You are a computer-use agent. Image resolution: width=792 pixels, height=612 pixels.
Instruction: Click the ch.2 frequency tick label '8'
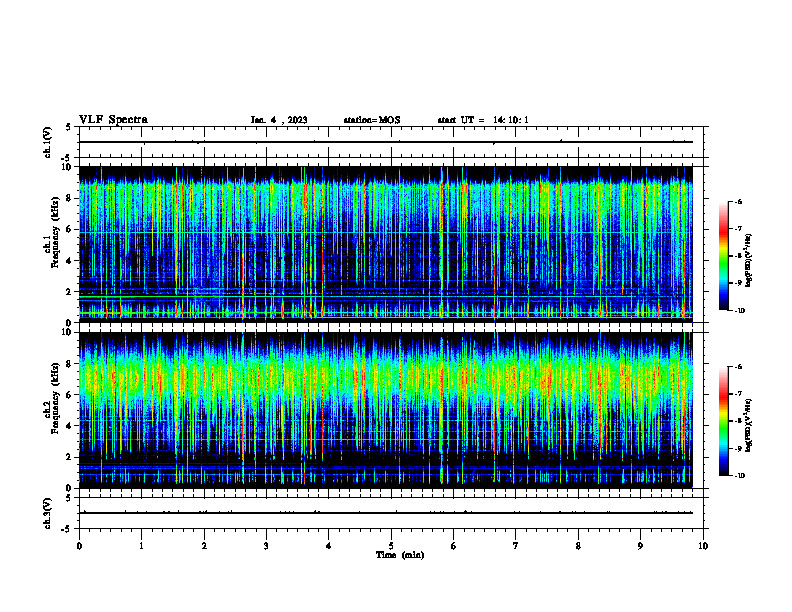tap(69, 364)
